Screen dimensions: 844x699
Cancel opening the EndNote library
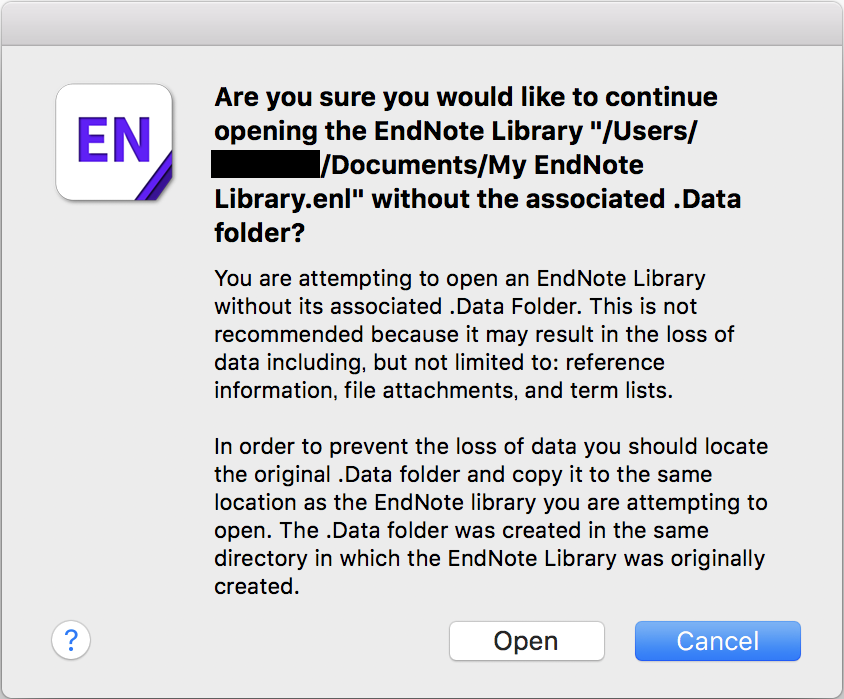point(718,641)
